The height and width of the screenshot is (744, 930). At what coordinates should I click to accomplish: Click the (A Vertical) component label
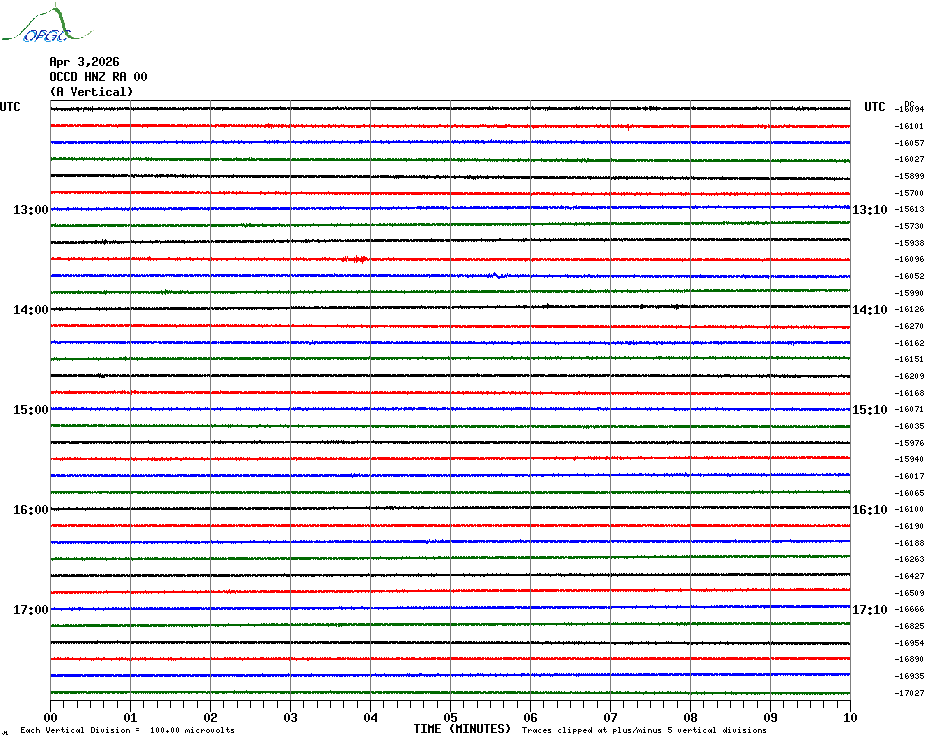[x=91, y=92]
